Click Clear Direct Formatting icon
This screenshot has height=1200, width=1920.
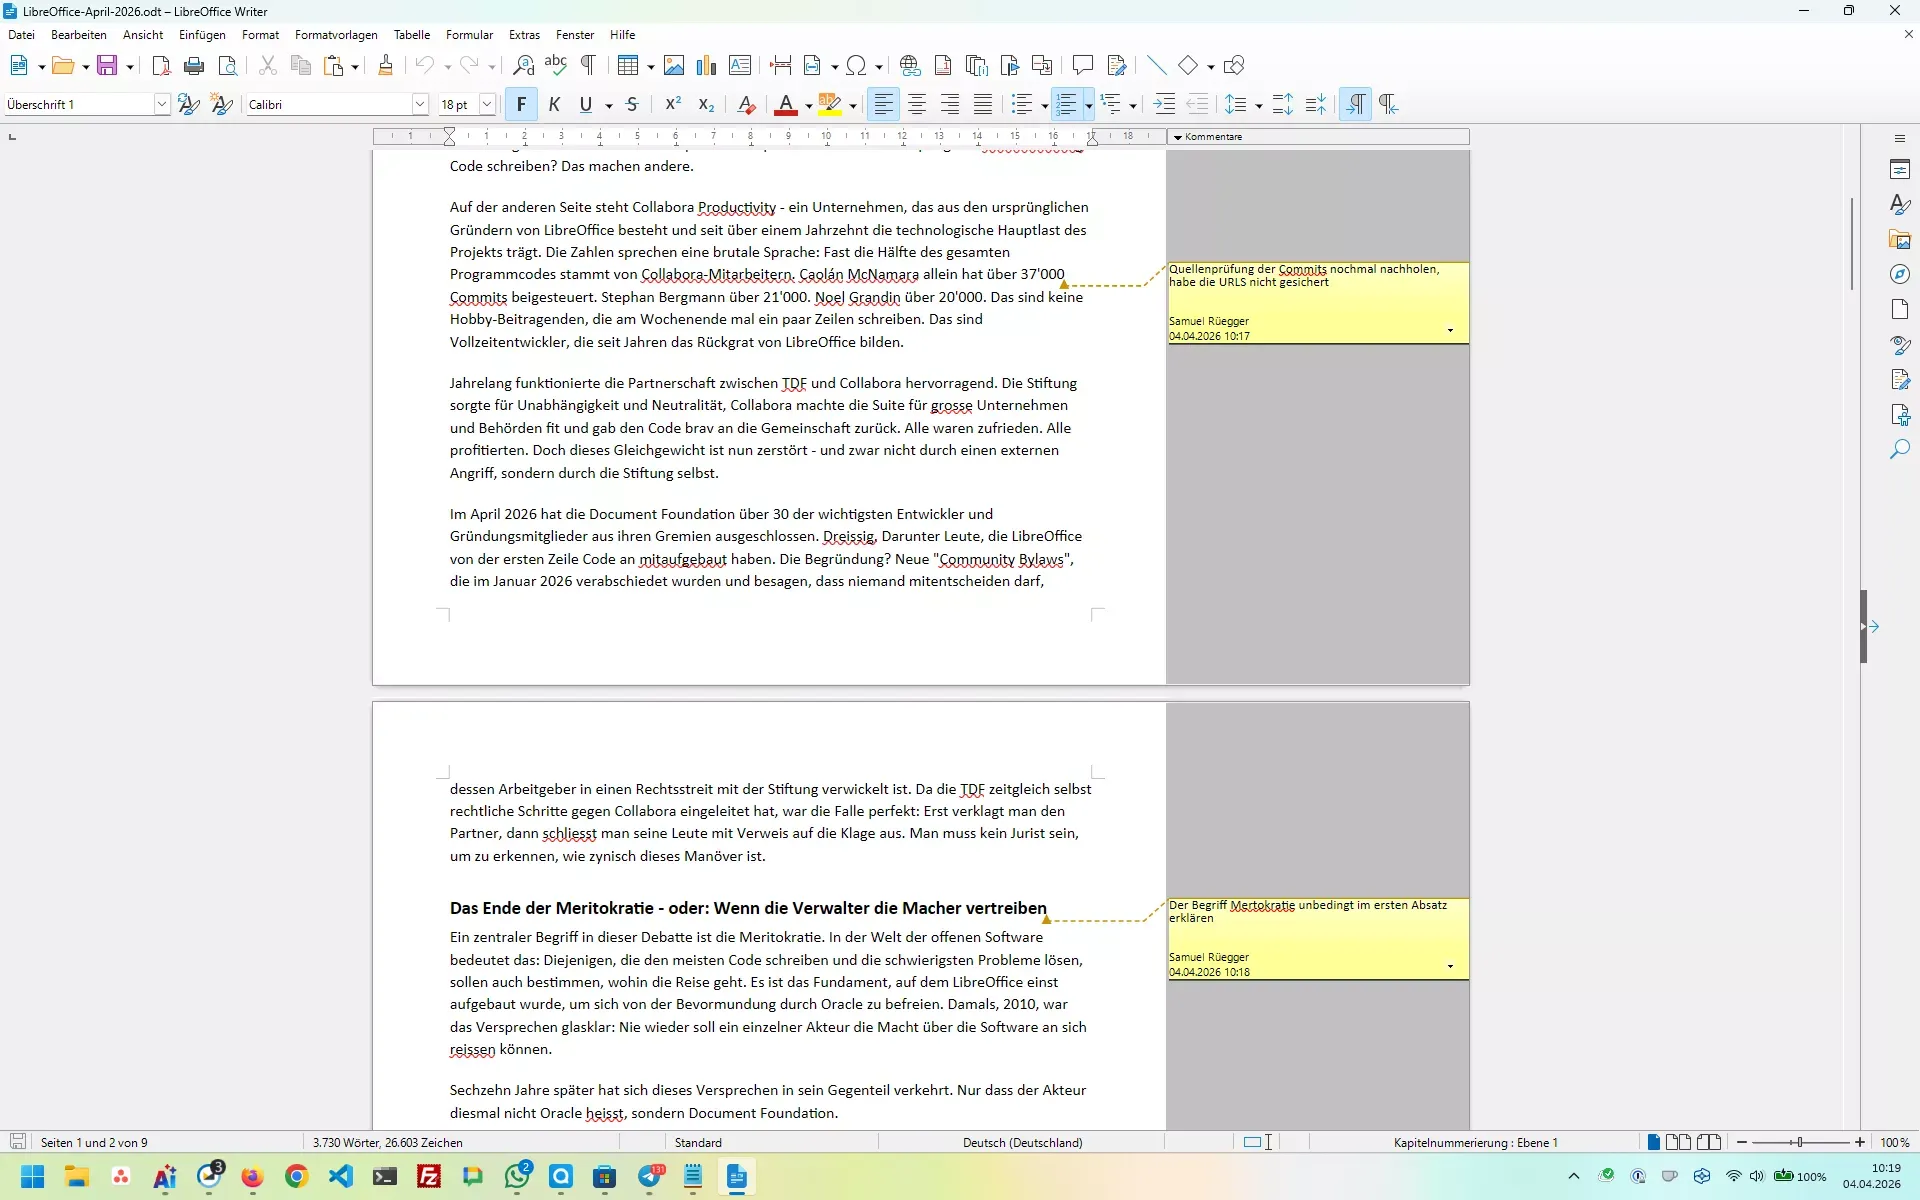coord(746,104)
